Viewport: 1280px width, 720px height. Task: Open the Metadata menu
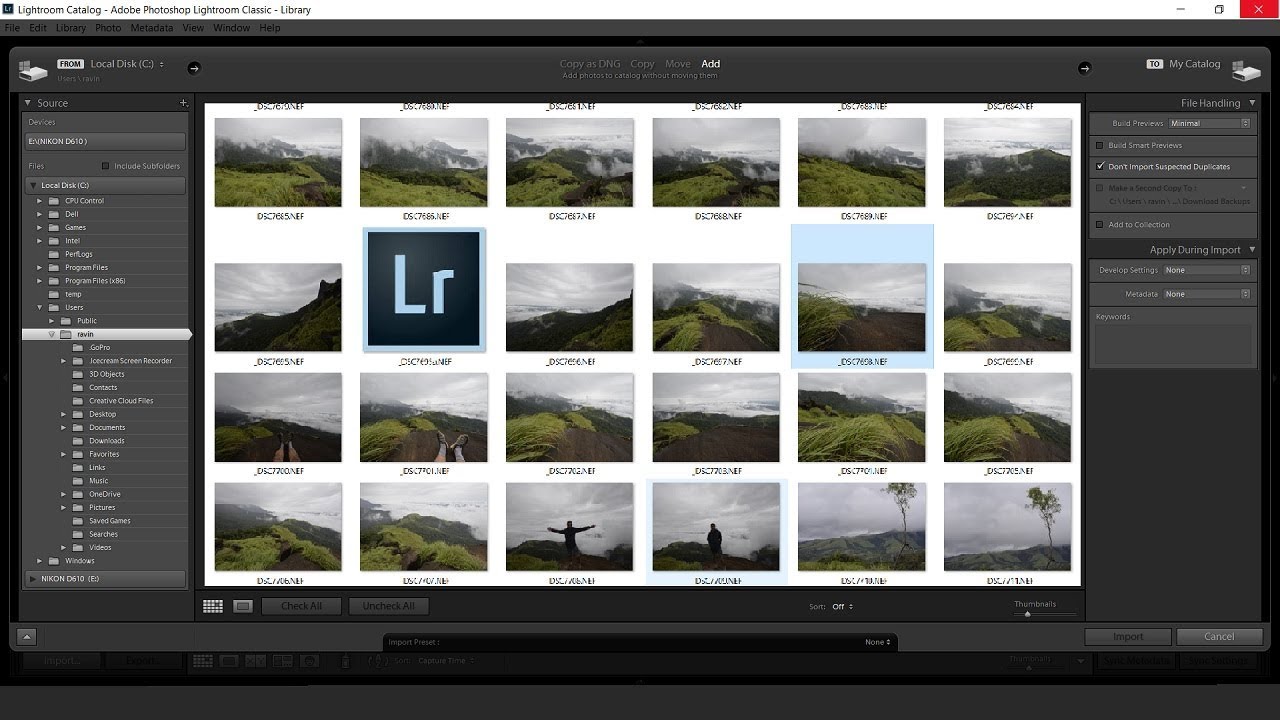pos(152,28)
